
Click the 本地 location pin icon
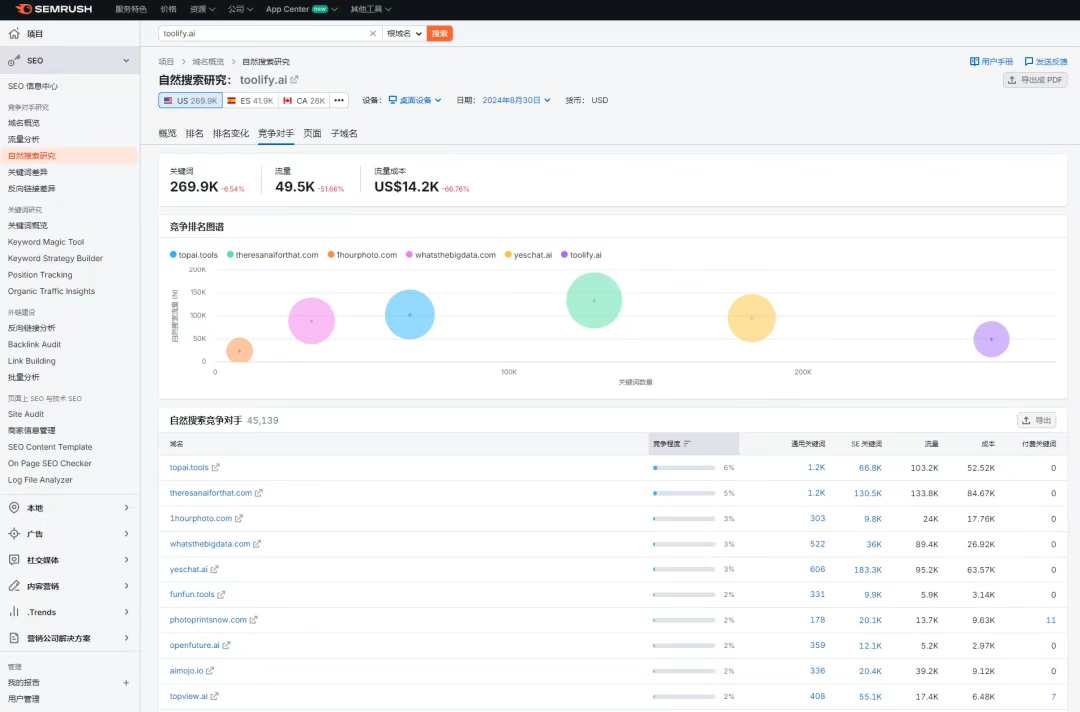(14, 507)
